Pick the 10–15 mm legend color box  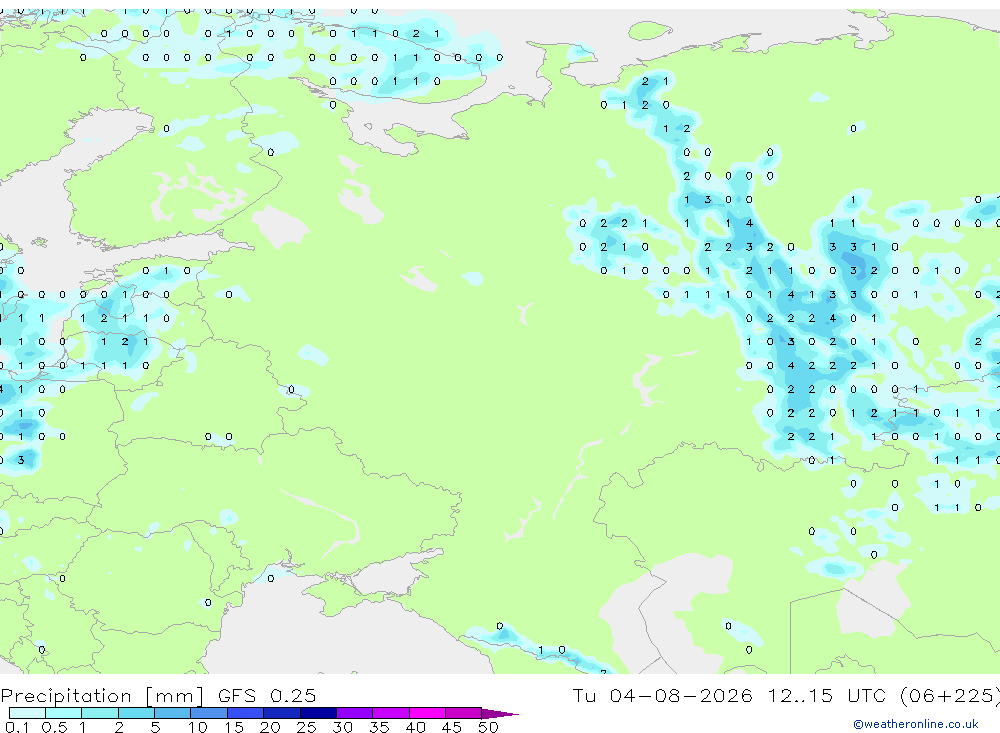(x=209, y=713)
